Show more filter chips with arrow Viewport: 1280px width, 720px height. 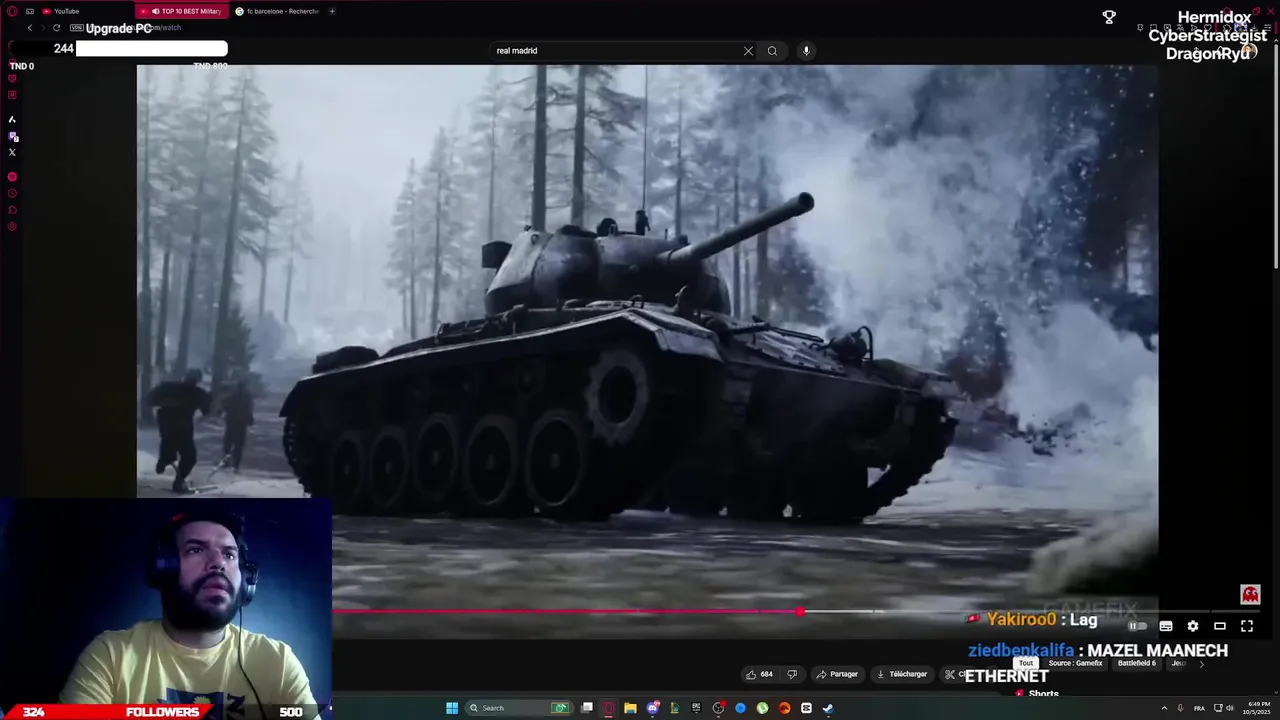[1201, 663]
